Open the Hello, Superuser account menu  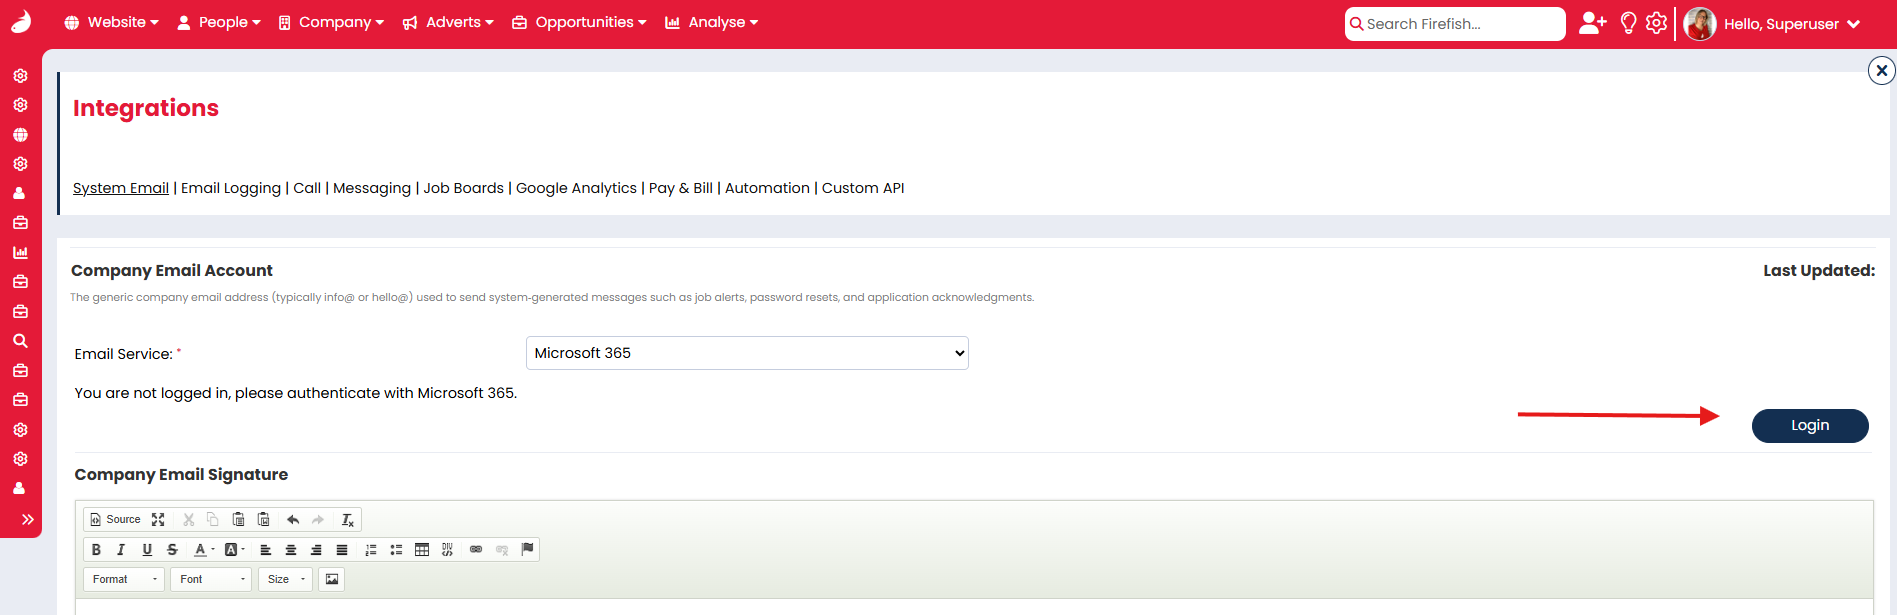[1791, 24]
